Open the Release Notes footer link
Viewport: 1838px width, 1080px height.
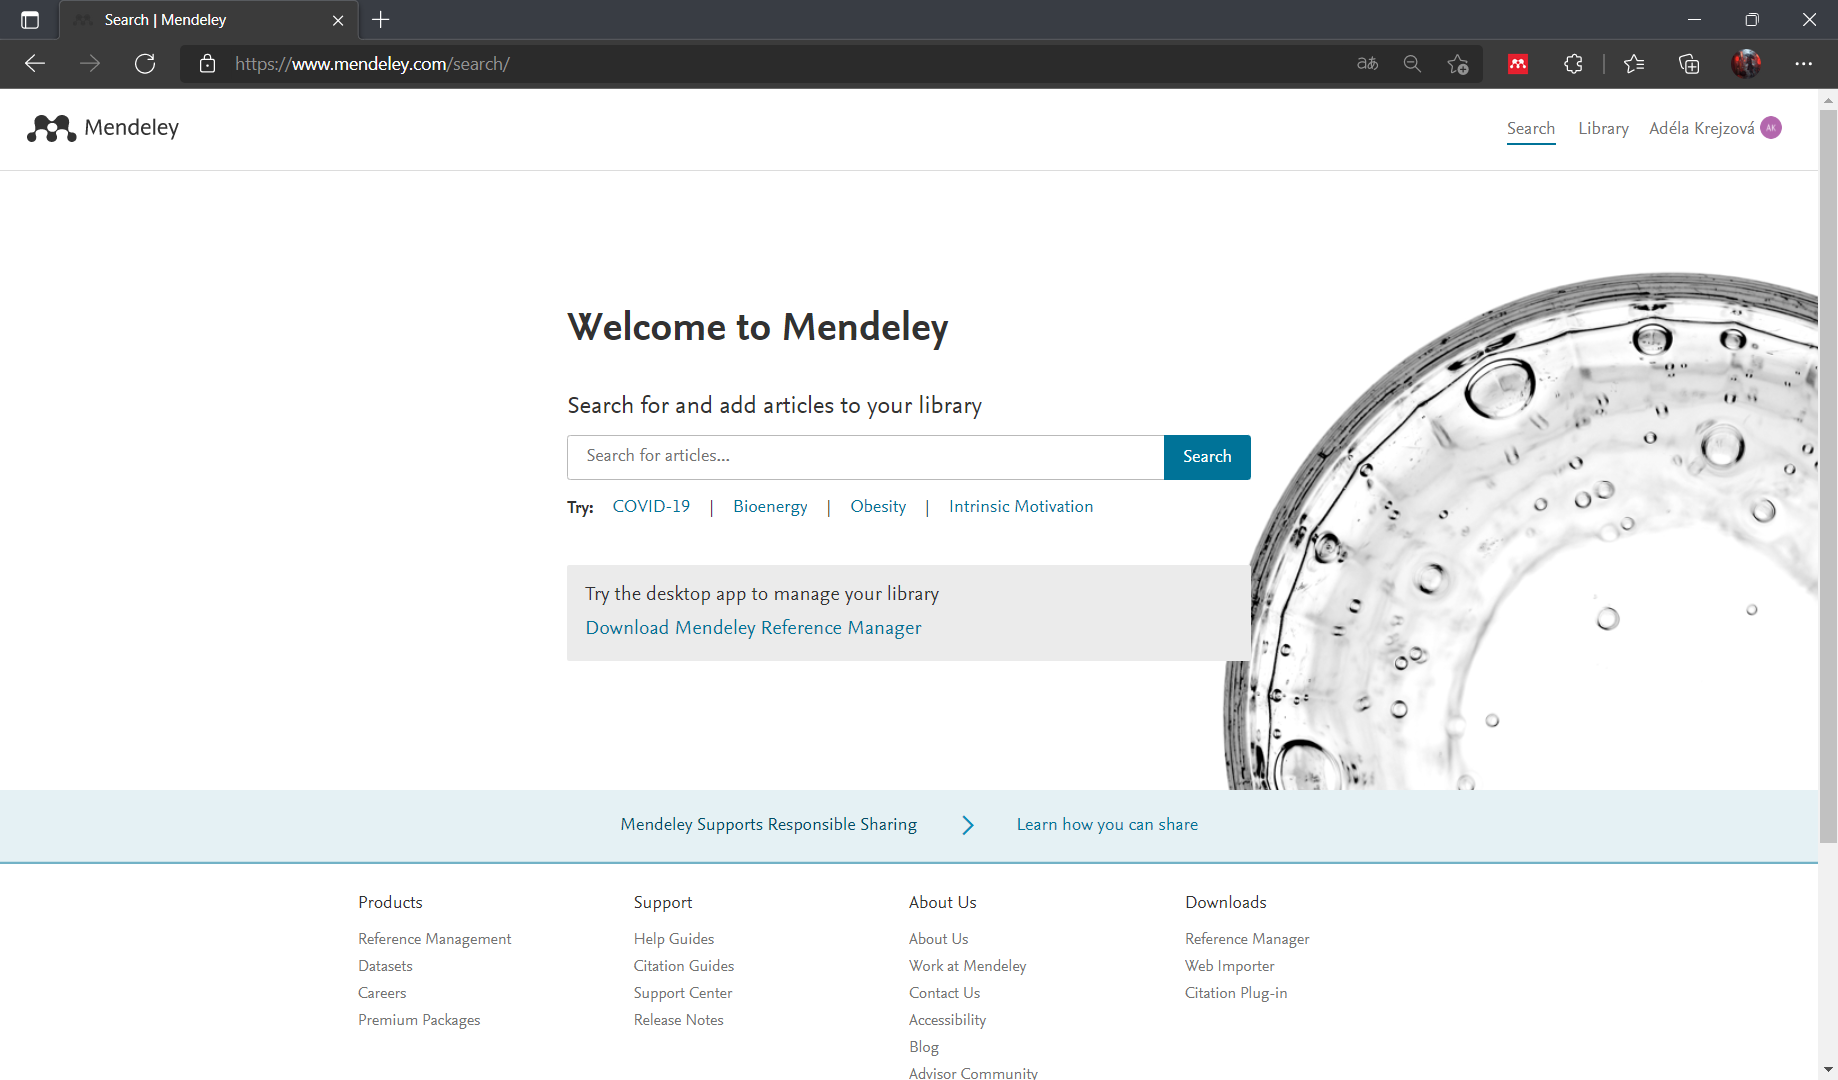(x=678, y=1020)
